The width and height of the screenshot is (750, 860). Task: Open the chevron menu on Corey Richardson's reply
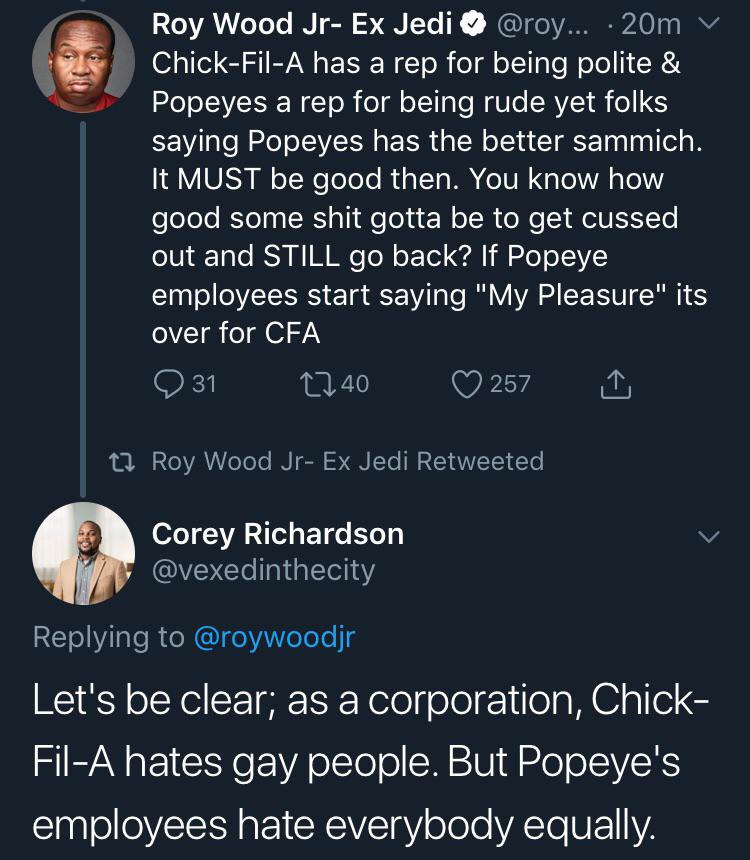point(708,537)
